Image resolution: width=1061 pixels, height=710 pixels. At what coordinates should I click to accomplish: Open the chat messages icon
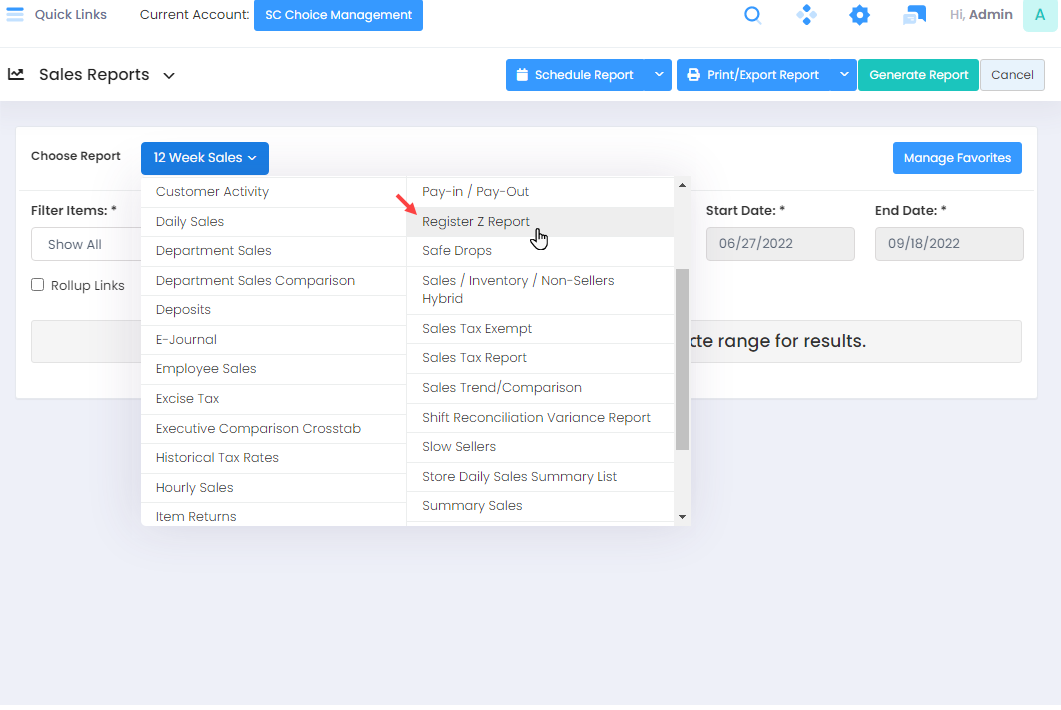(913, 15)
